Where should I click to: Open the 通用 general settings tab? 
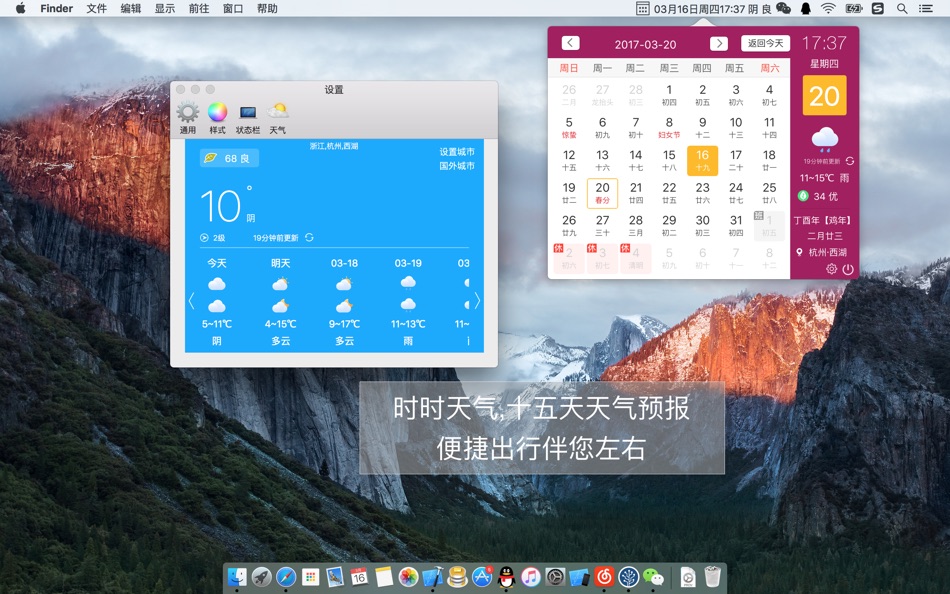coord(187,118)
